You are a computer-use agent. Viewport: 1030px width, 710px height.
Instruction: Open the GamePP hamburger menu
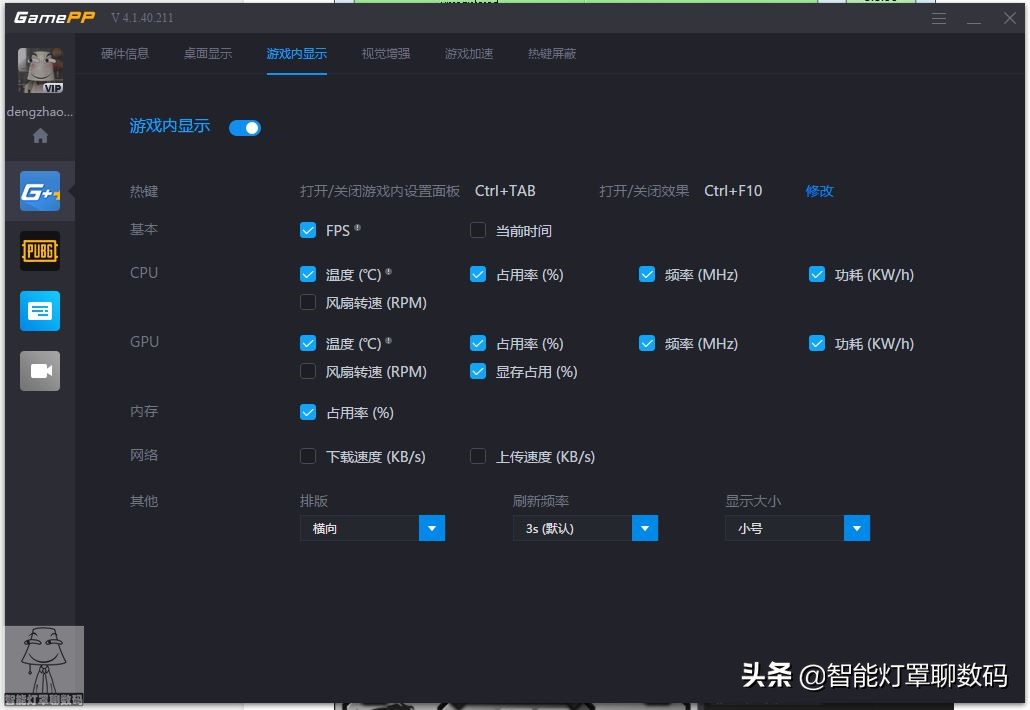click(938, 18)
